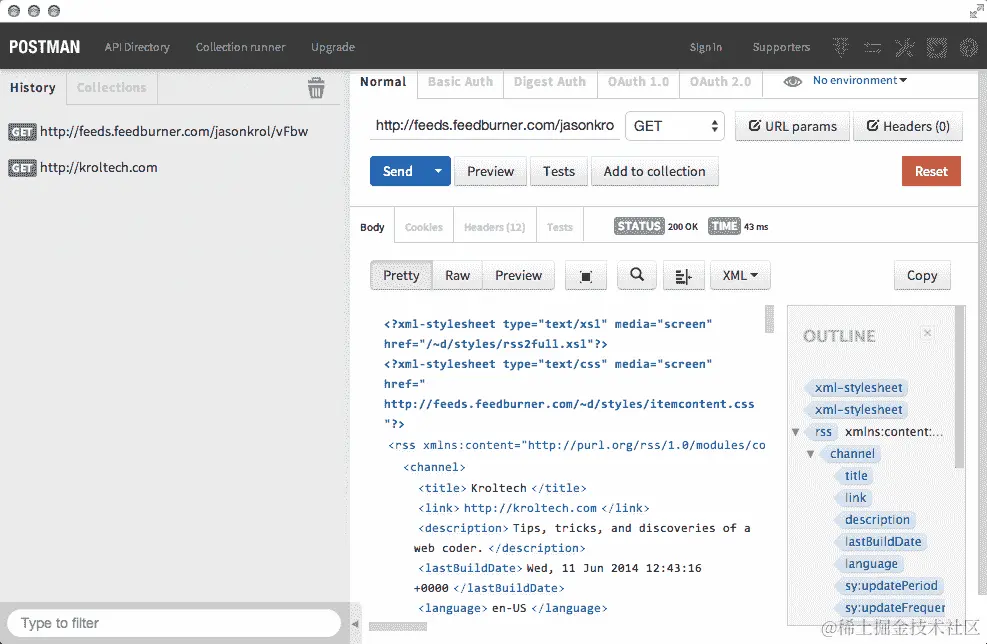
Task: Select the description node in outline
Action: (x=876, y=520)
